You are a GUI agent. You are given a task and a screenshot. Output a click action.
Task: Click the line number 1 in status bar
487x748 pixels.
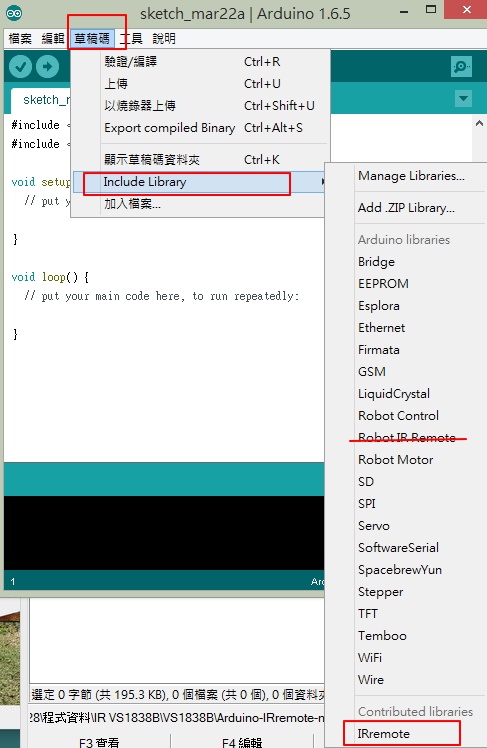[12, 582]
